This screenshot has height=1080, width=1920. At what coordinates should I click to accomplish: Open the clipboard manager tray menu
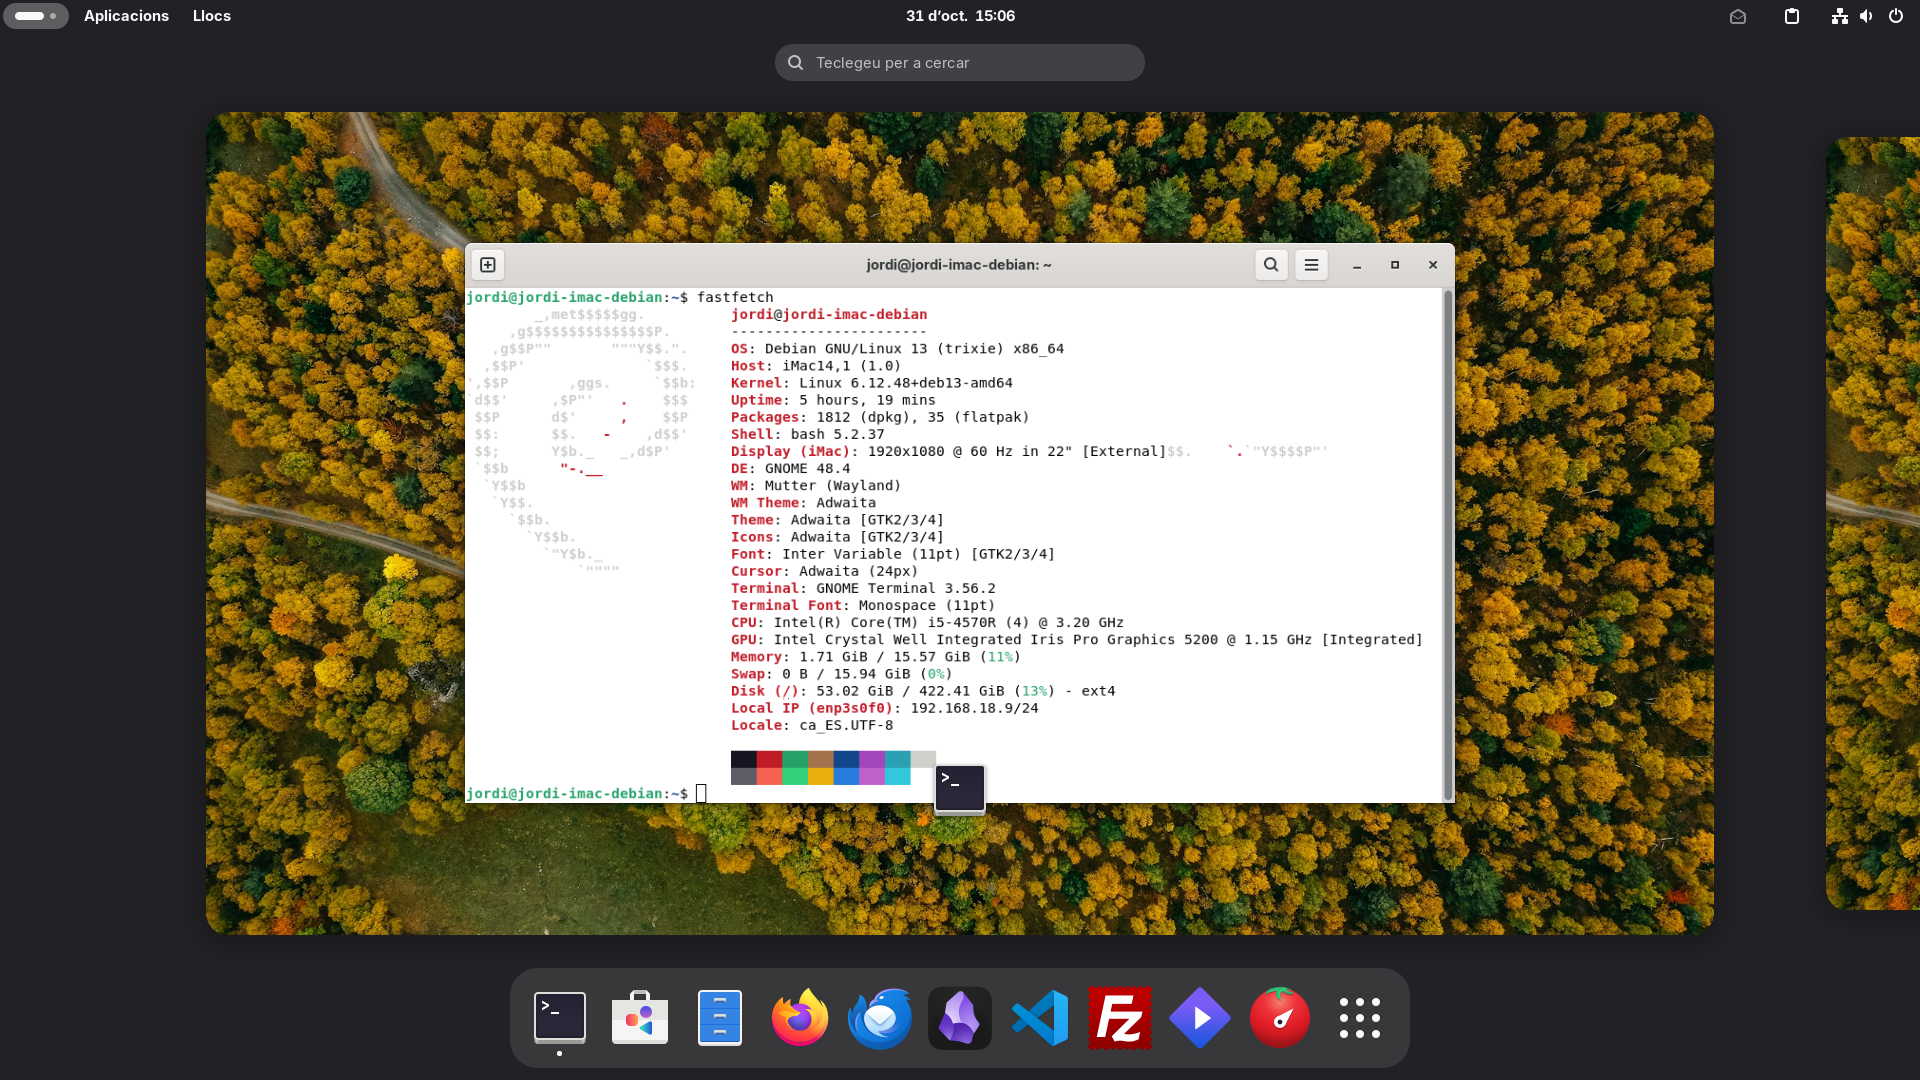[1791, 16]
